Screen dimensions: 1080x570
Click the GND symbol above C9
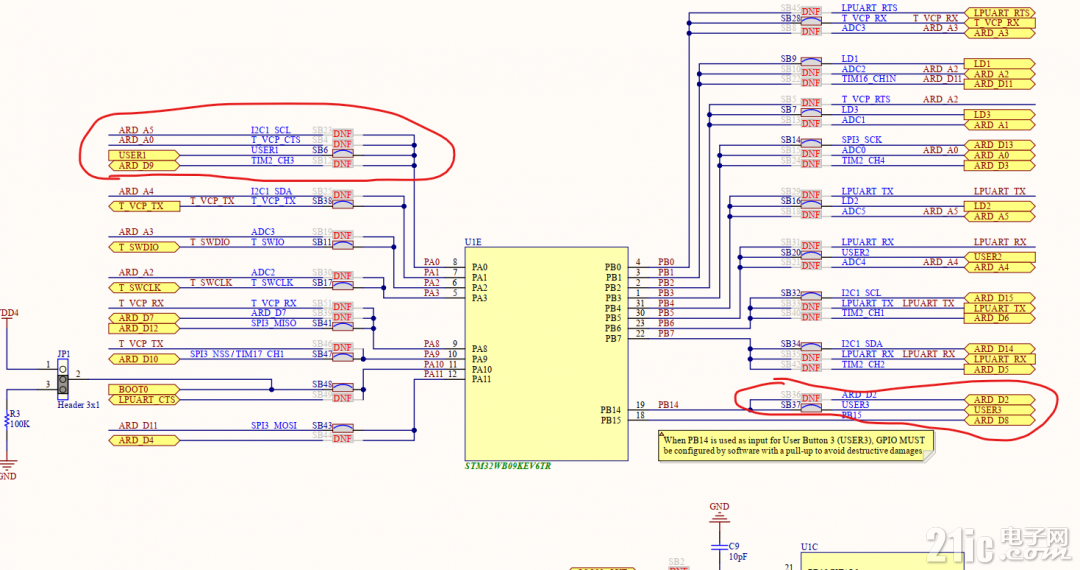[719, 511]
